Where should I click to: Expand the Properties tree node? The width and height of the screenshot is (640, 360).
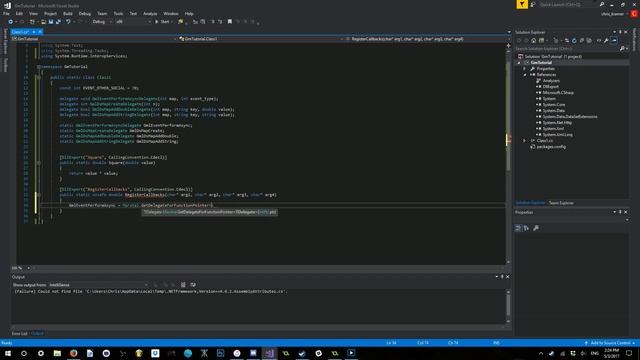524,69
